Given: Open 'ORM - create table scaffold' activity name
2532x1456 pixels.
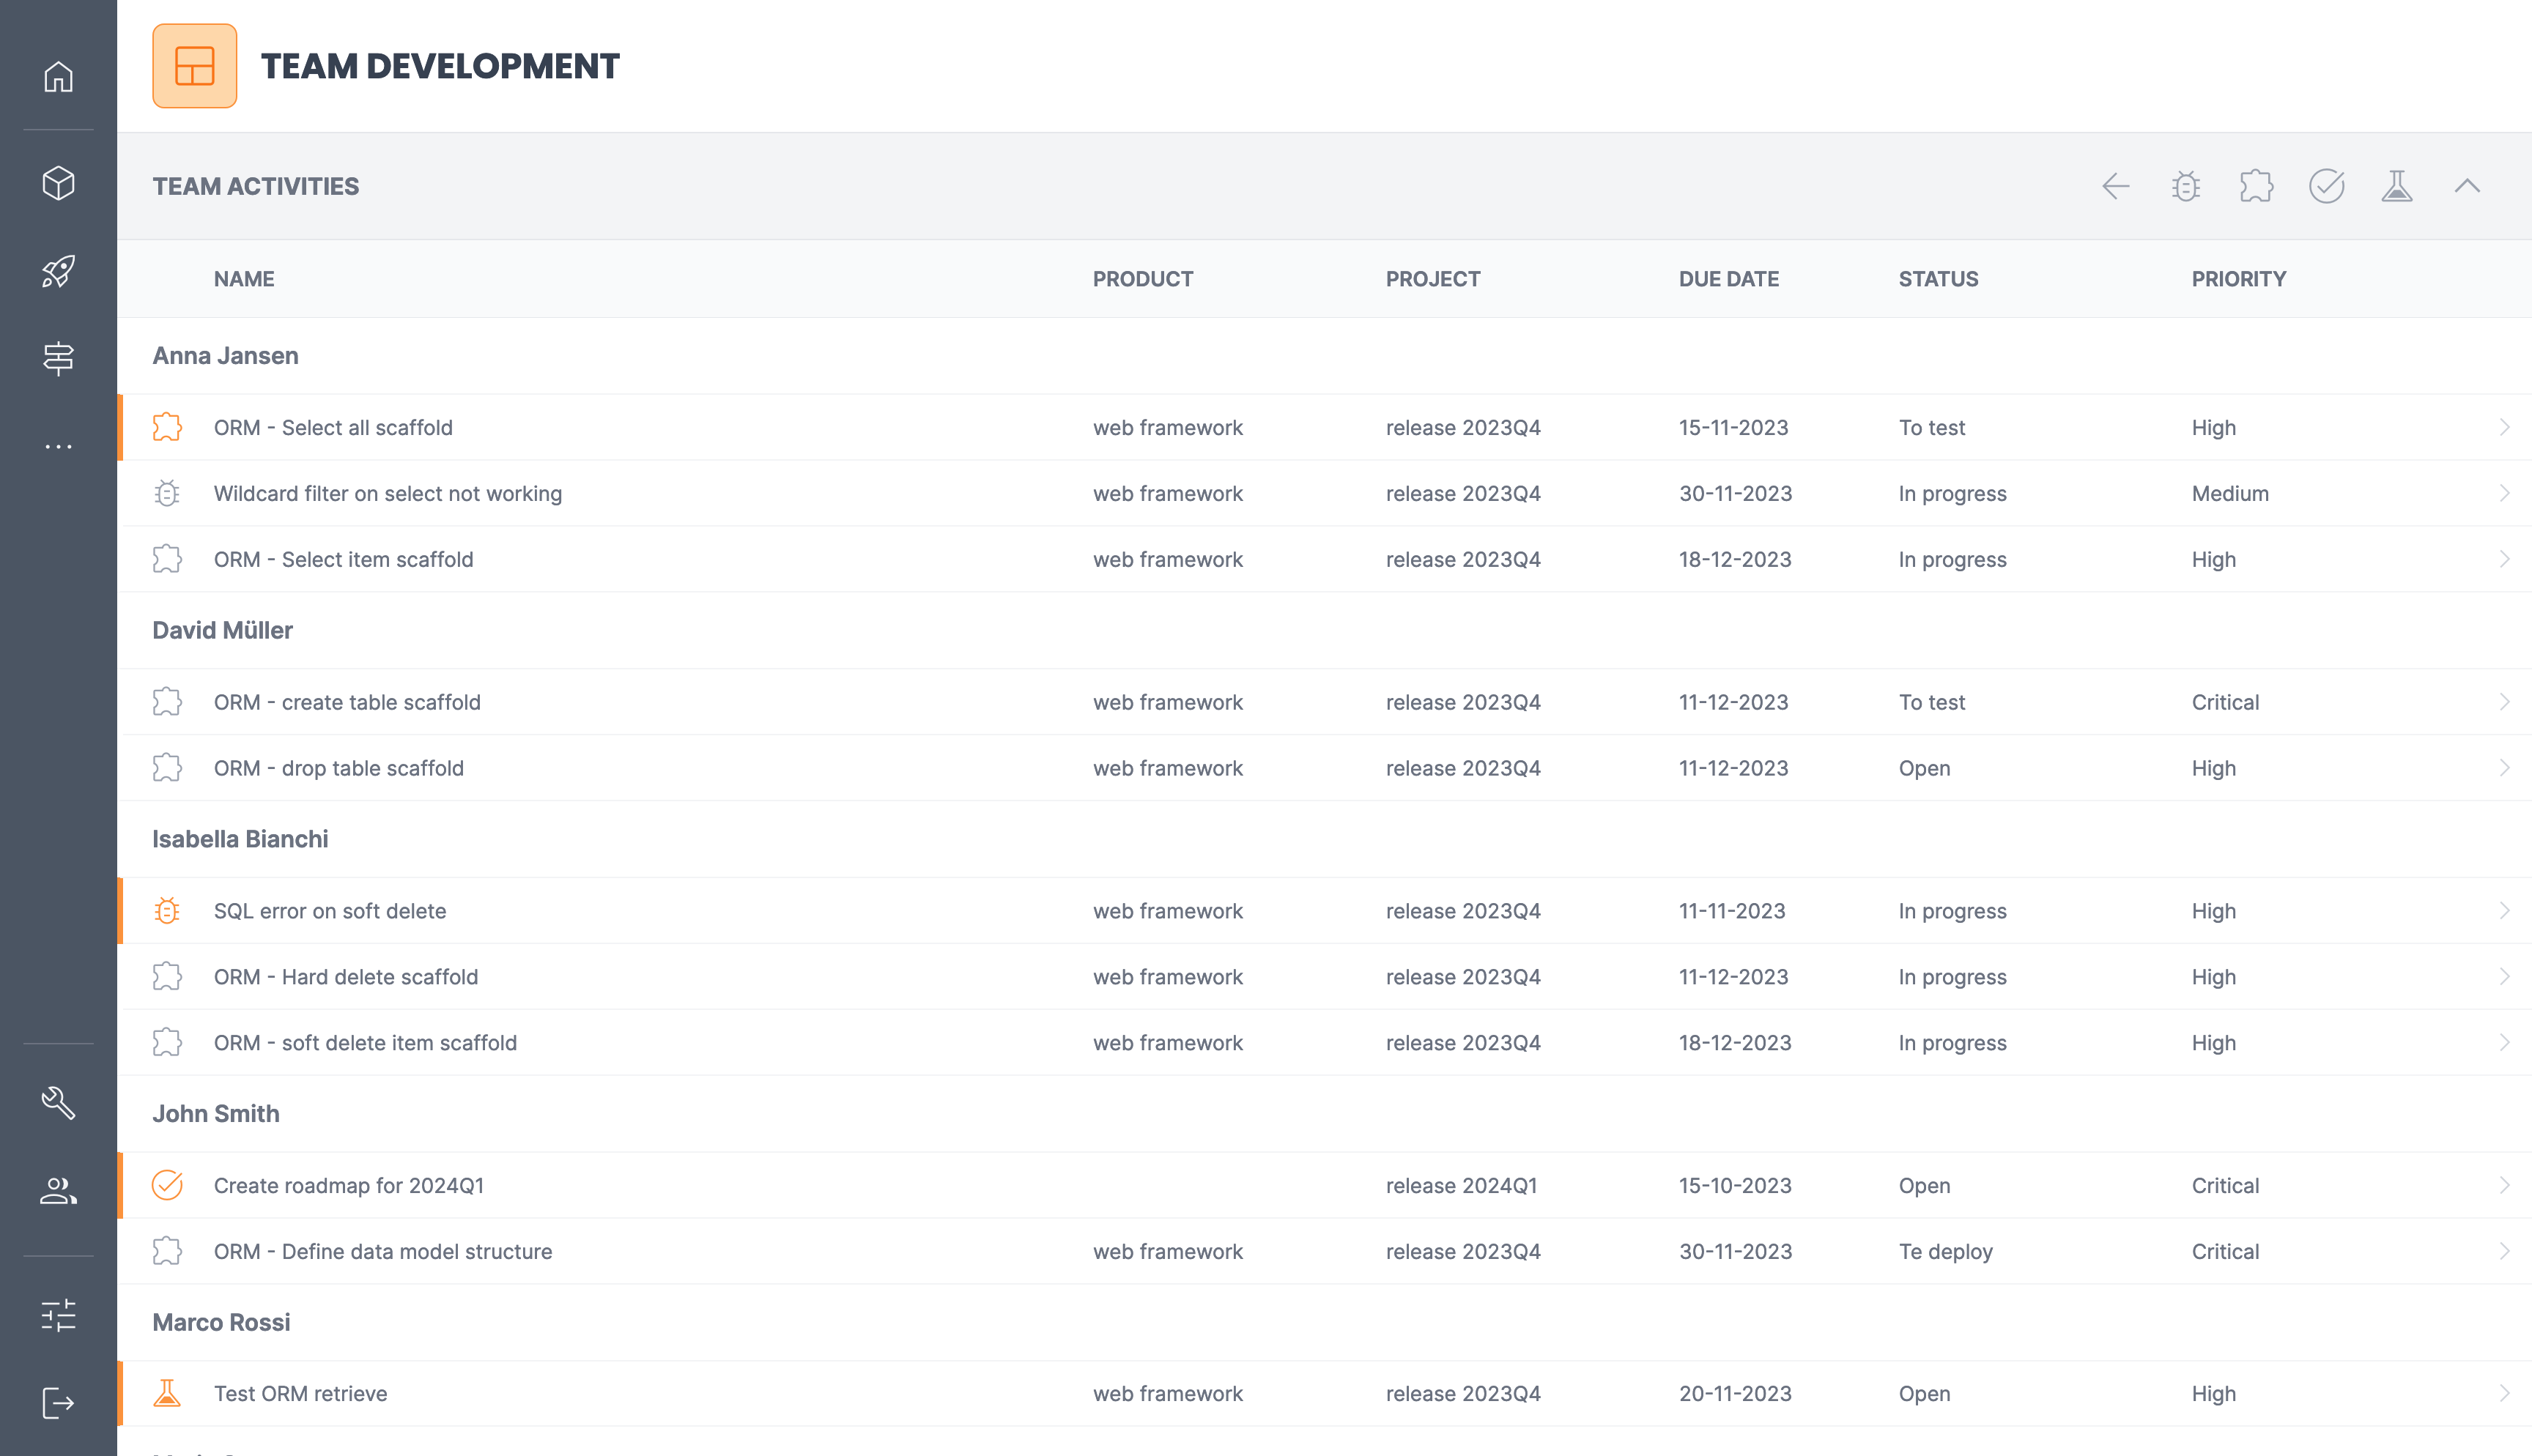Looking at the screenshot, I should point(347,702).
